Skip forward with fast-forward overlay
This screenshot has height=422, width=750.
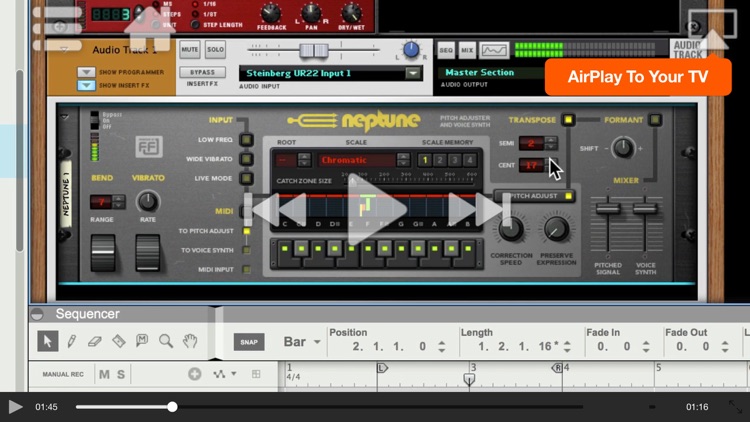coord(479,209)
